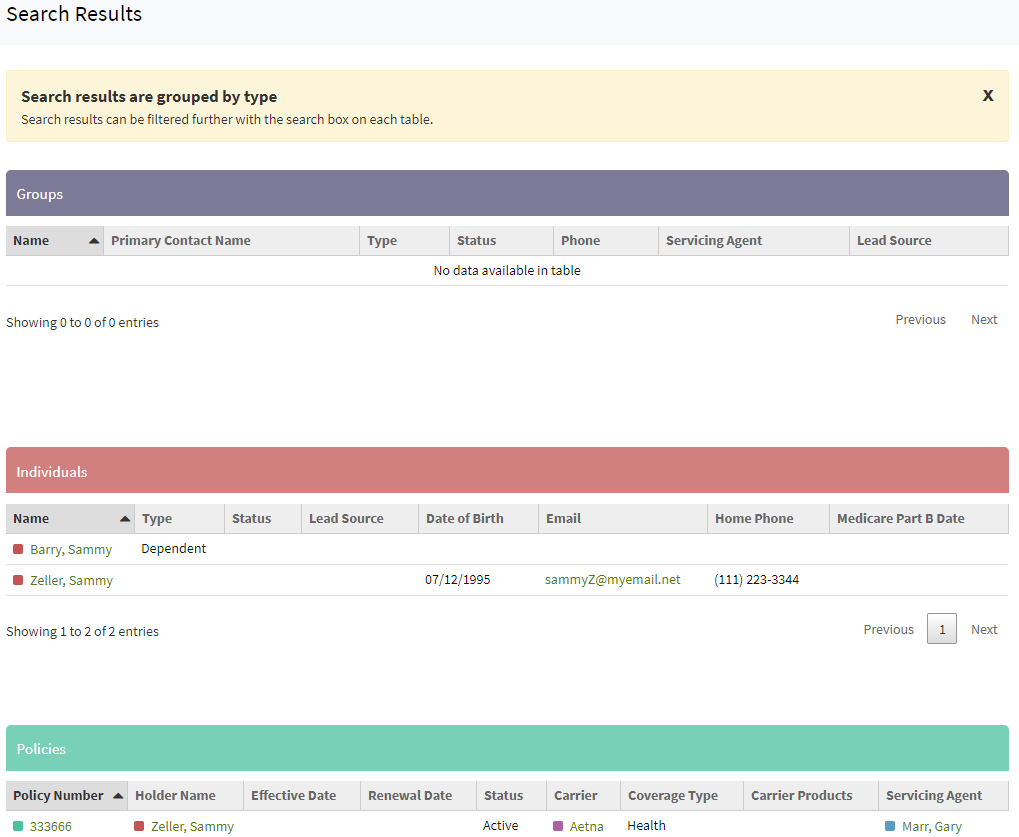
Task: Click Next under the Individuals table
Action: tap(983, 629)
